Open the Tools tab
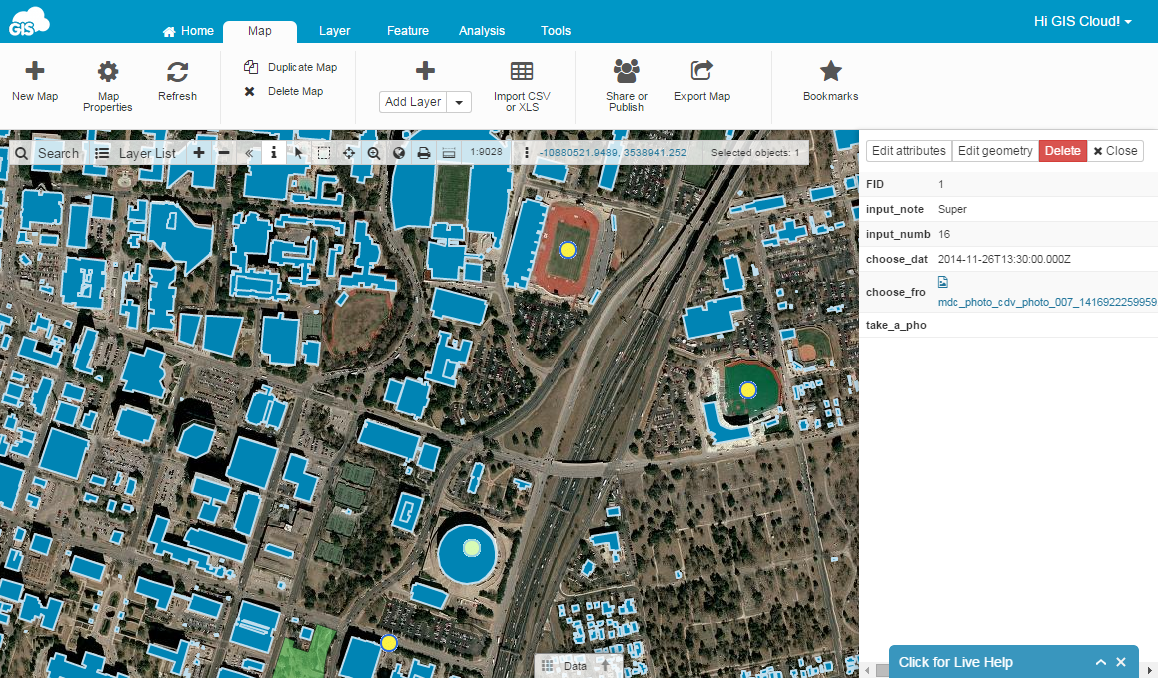 pos(556,31)
